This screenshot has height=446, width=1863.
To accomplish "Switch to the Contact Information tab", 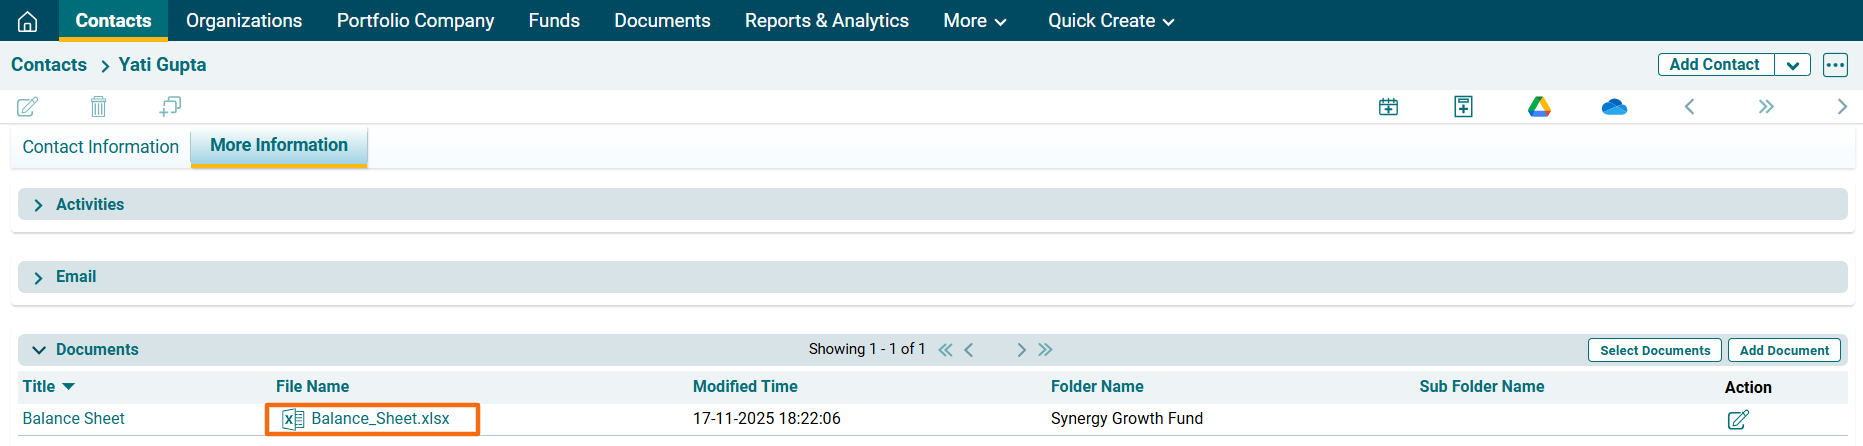I will coord(101,147).
